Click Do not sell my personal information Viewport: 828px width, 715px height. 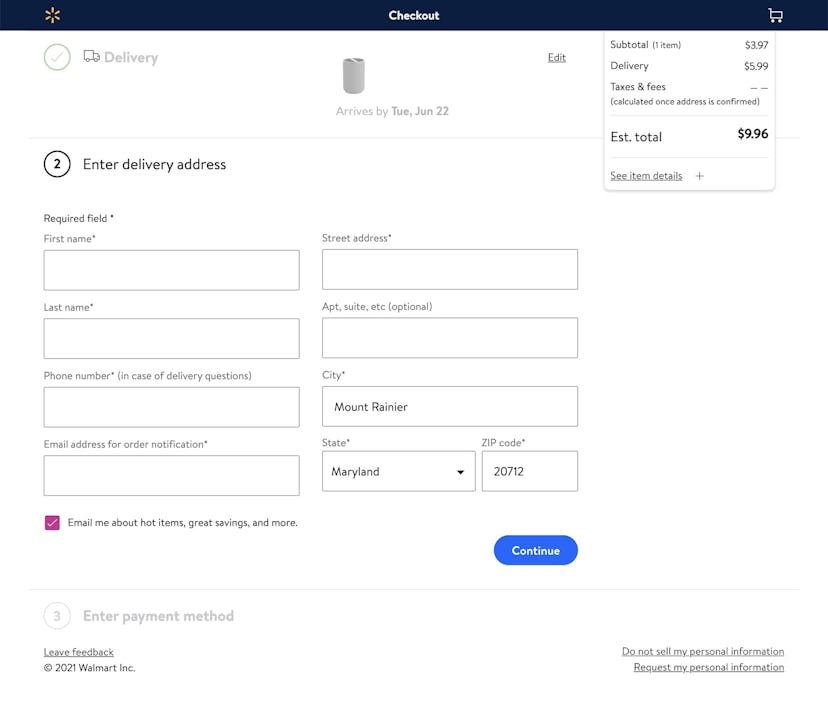tap(703, 651)
